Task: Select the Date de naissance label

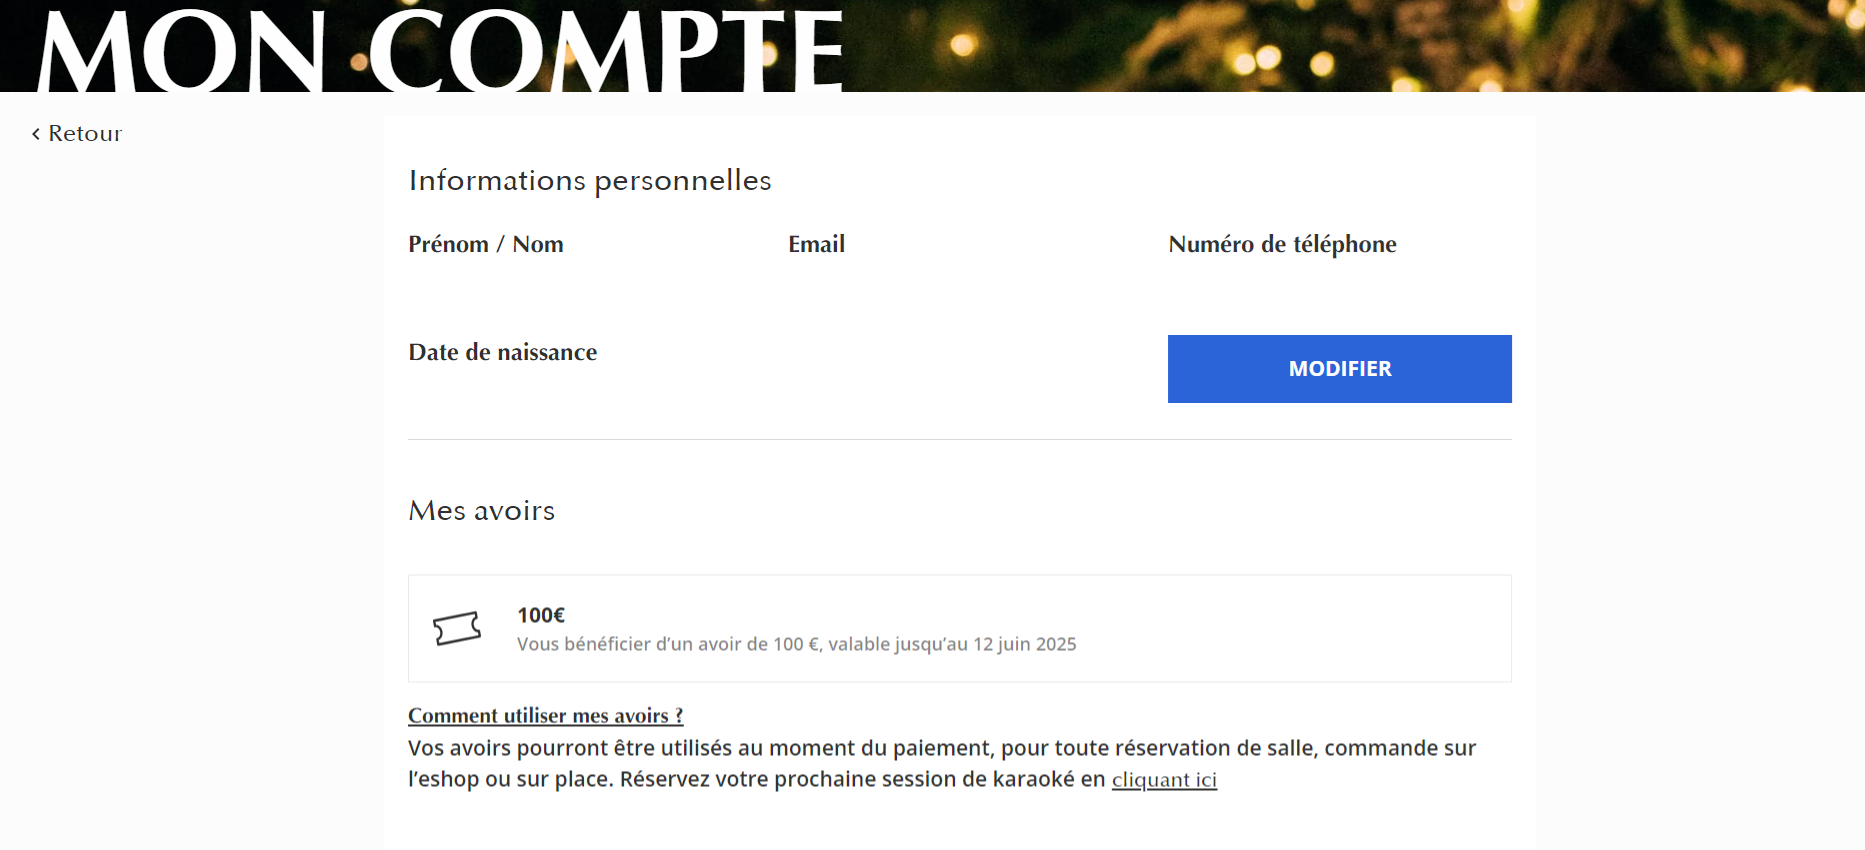Action: (x=503, y=352)
